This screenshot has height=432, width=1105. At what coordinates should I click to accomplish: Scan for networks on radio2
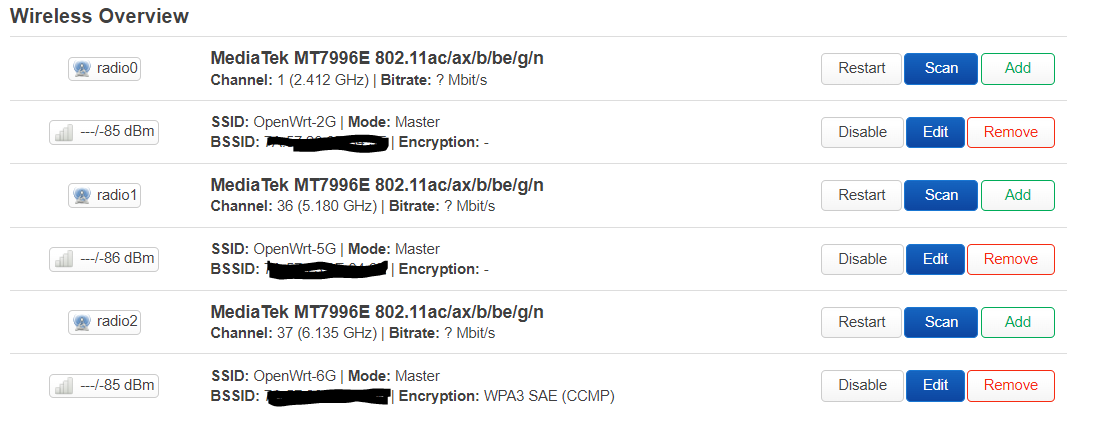coord(941,322)
